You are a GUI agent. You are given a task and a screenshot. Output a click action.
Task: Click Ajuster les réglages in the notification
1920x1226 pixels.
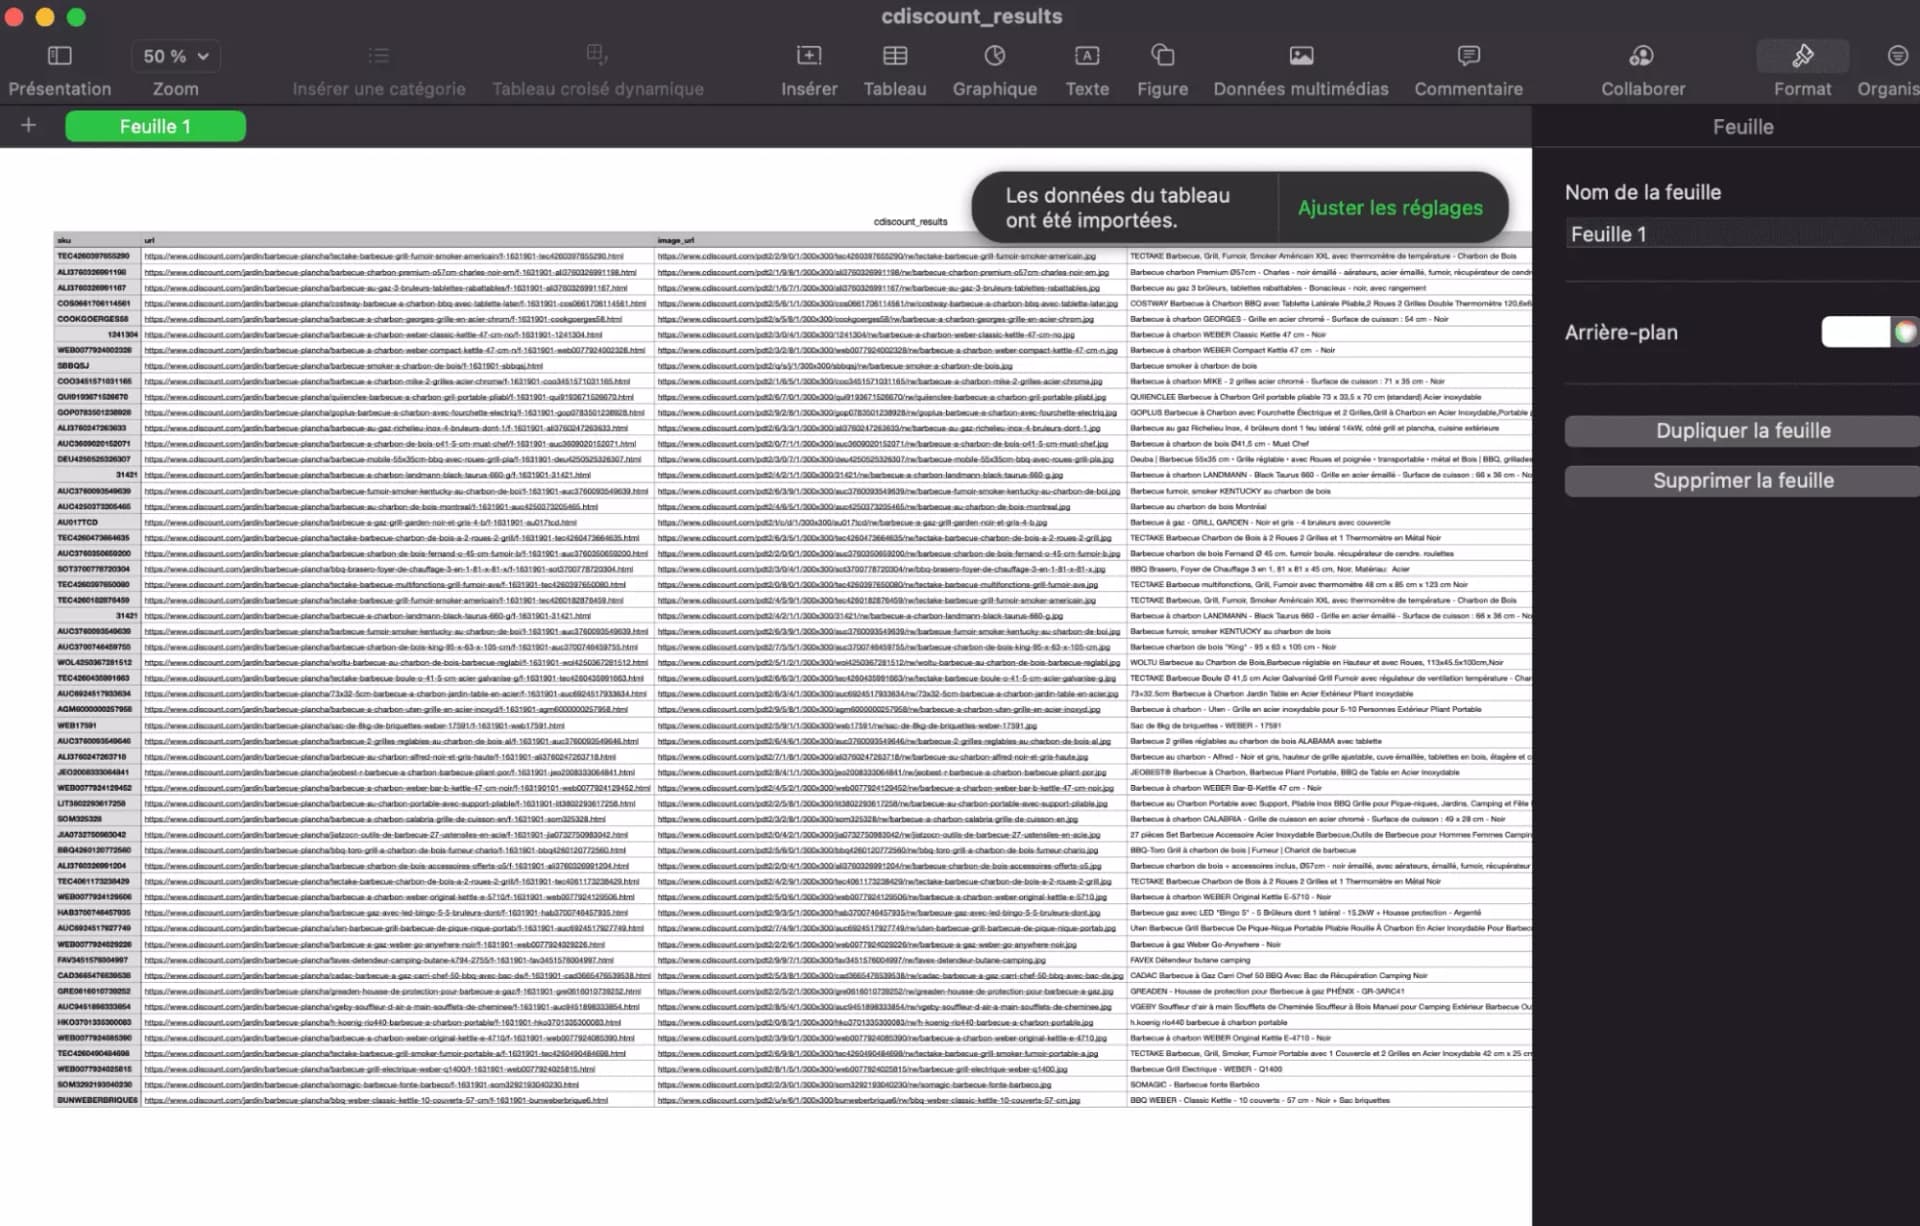[x=1390, y=208]
